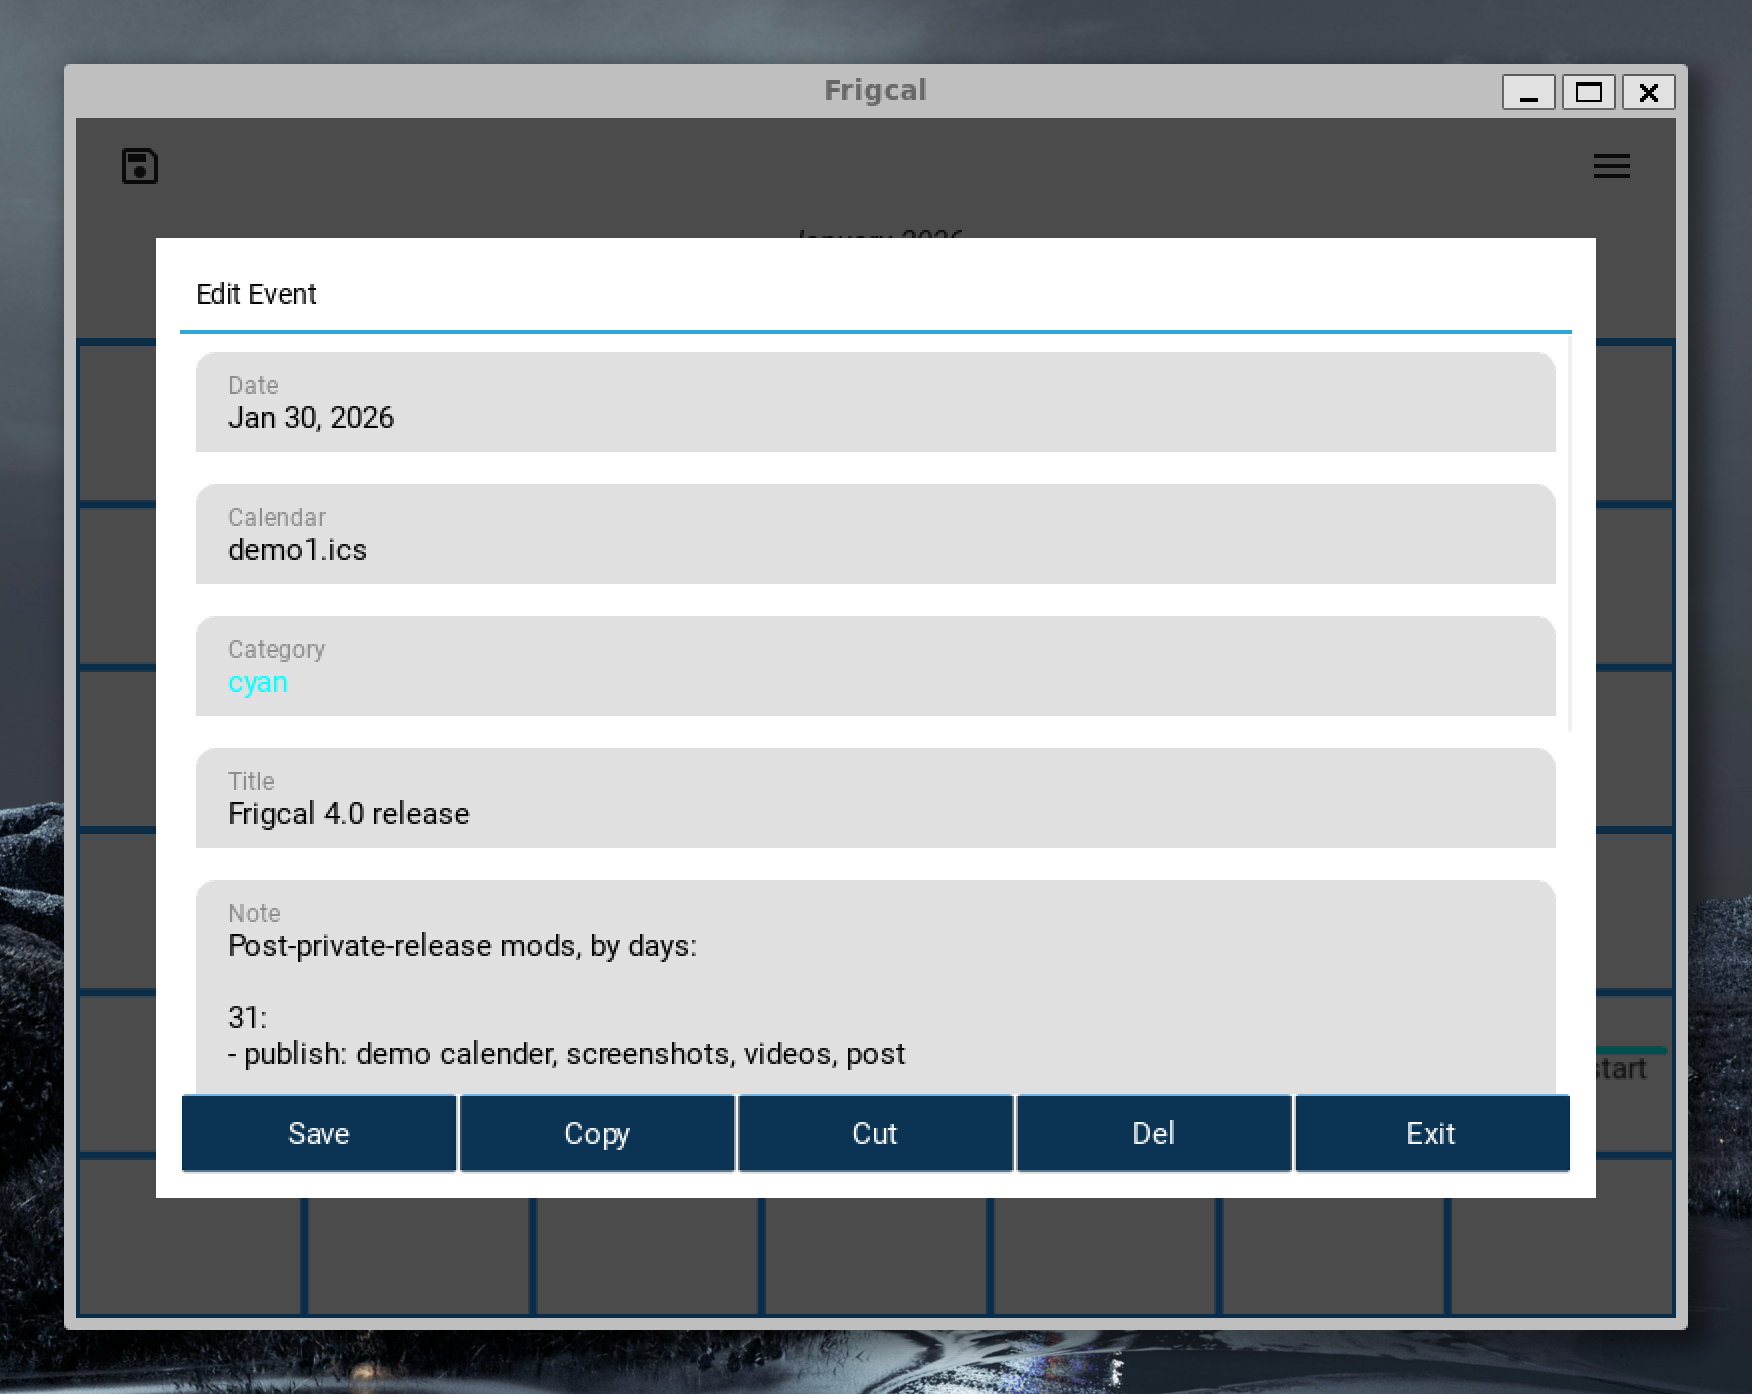Click the note line 'Post-private-release mods, by days:'
Screen dimensions: 1752x1394
[462, 946]
